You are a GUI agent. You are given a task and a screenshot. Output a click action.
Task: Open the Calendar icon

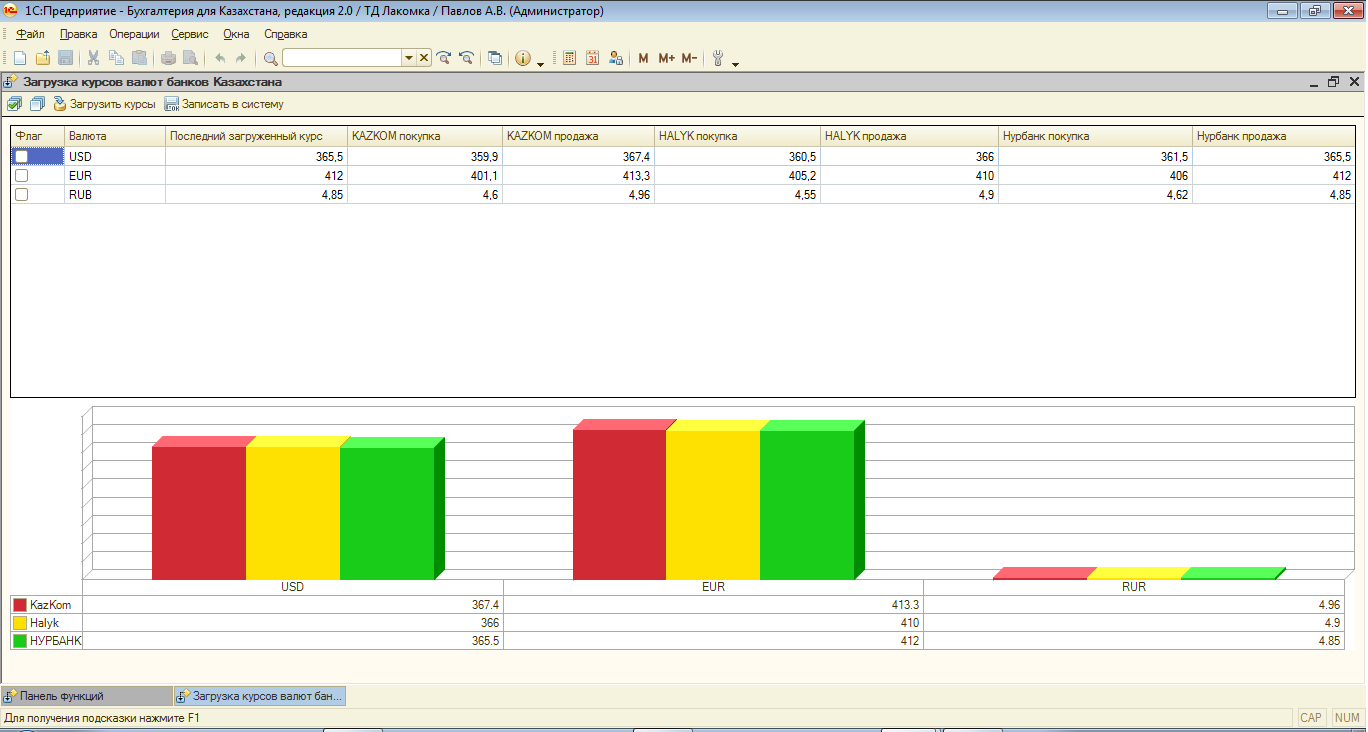(592, 58)
